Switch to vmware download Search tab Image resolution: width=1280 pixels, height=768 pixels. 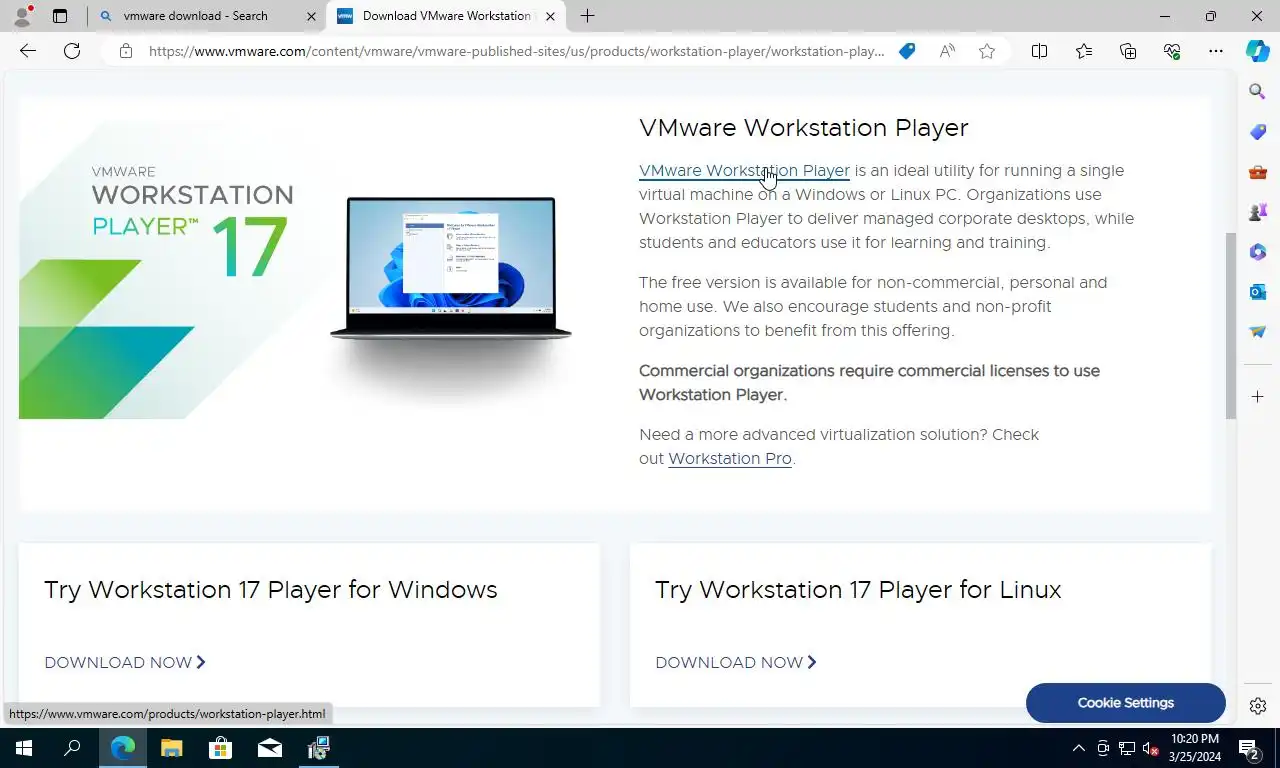(196, 16)
